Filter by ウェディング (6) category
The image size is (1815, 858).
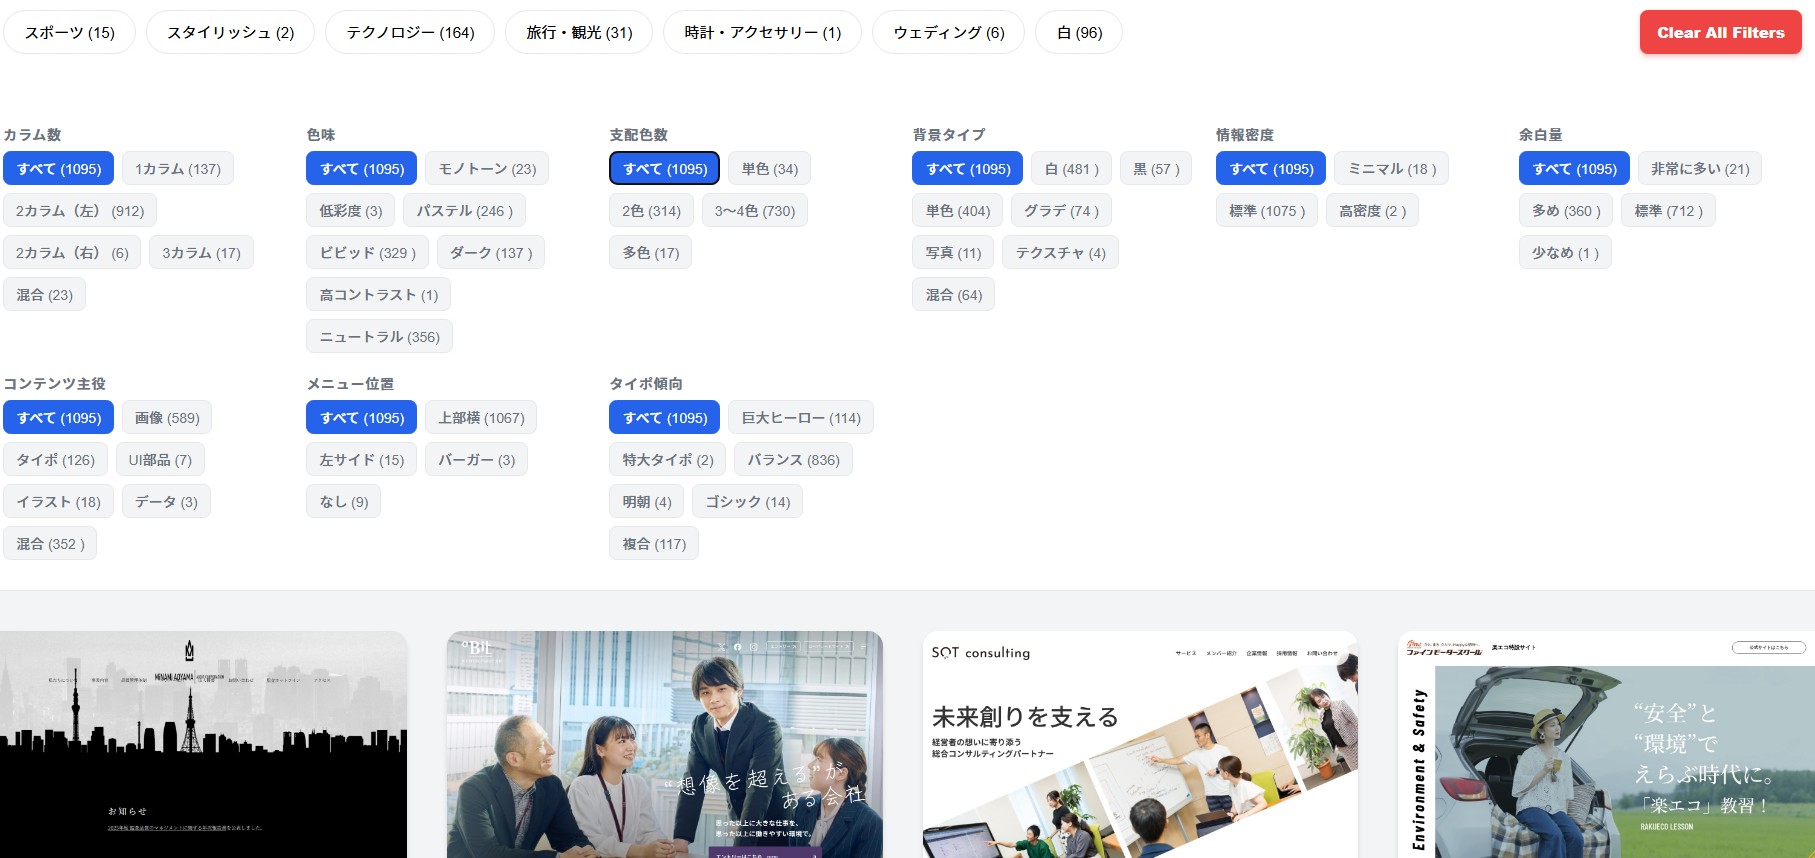pos(948,32)
